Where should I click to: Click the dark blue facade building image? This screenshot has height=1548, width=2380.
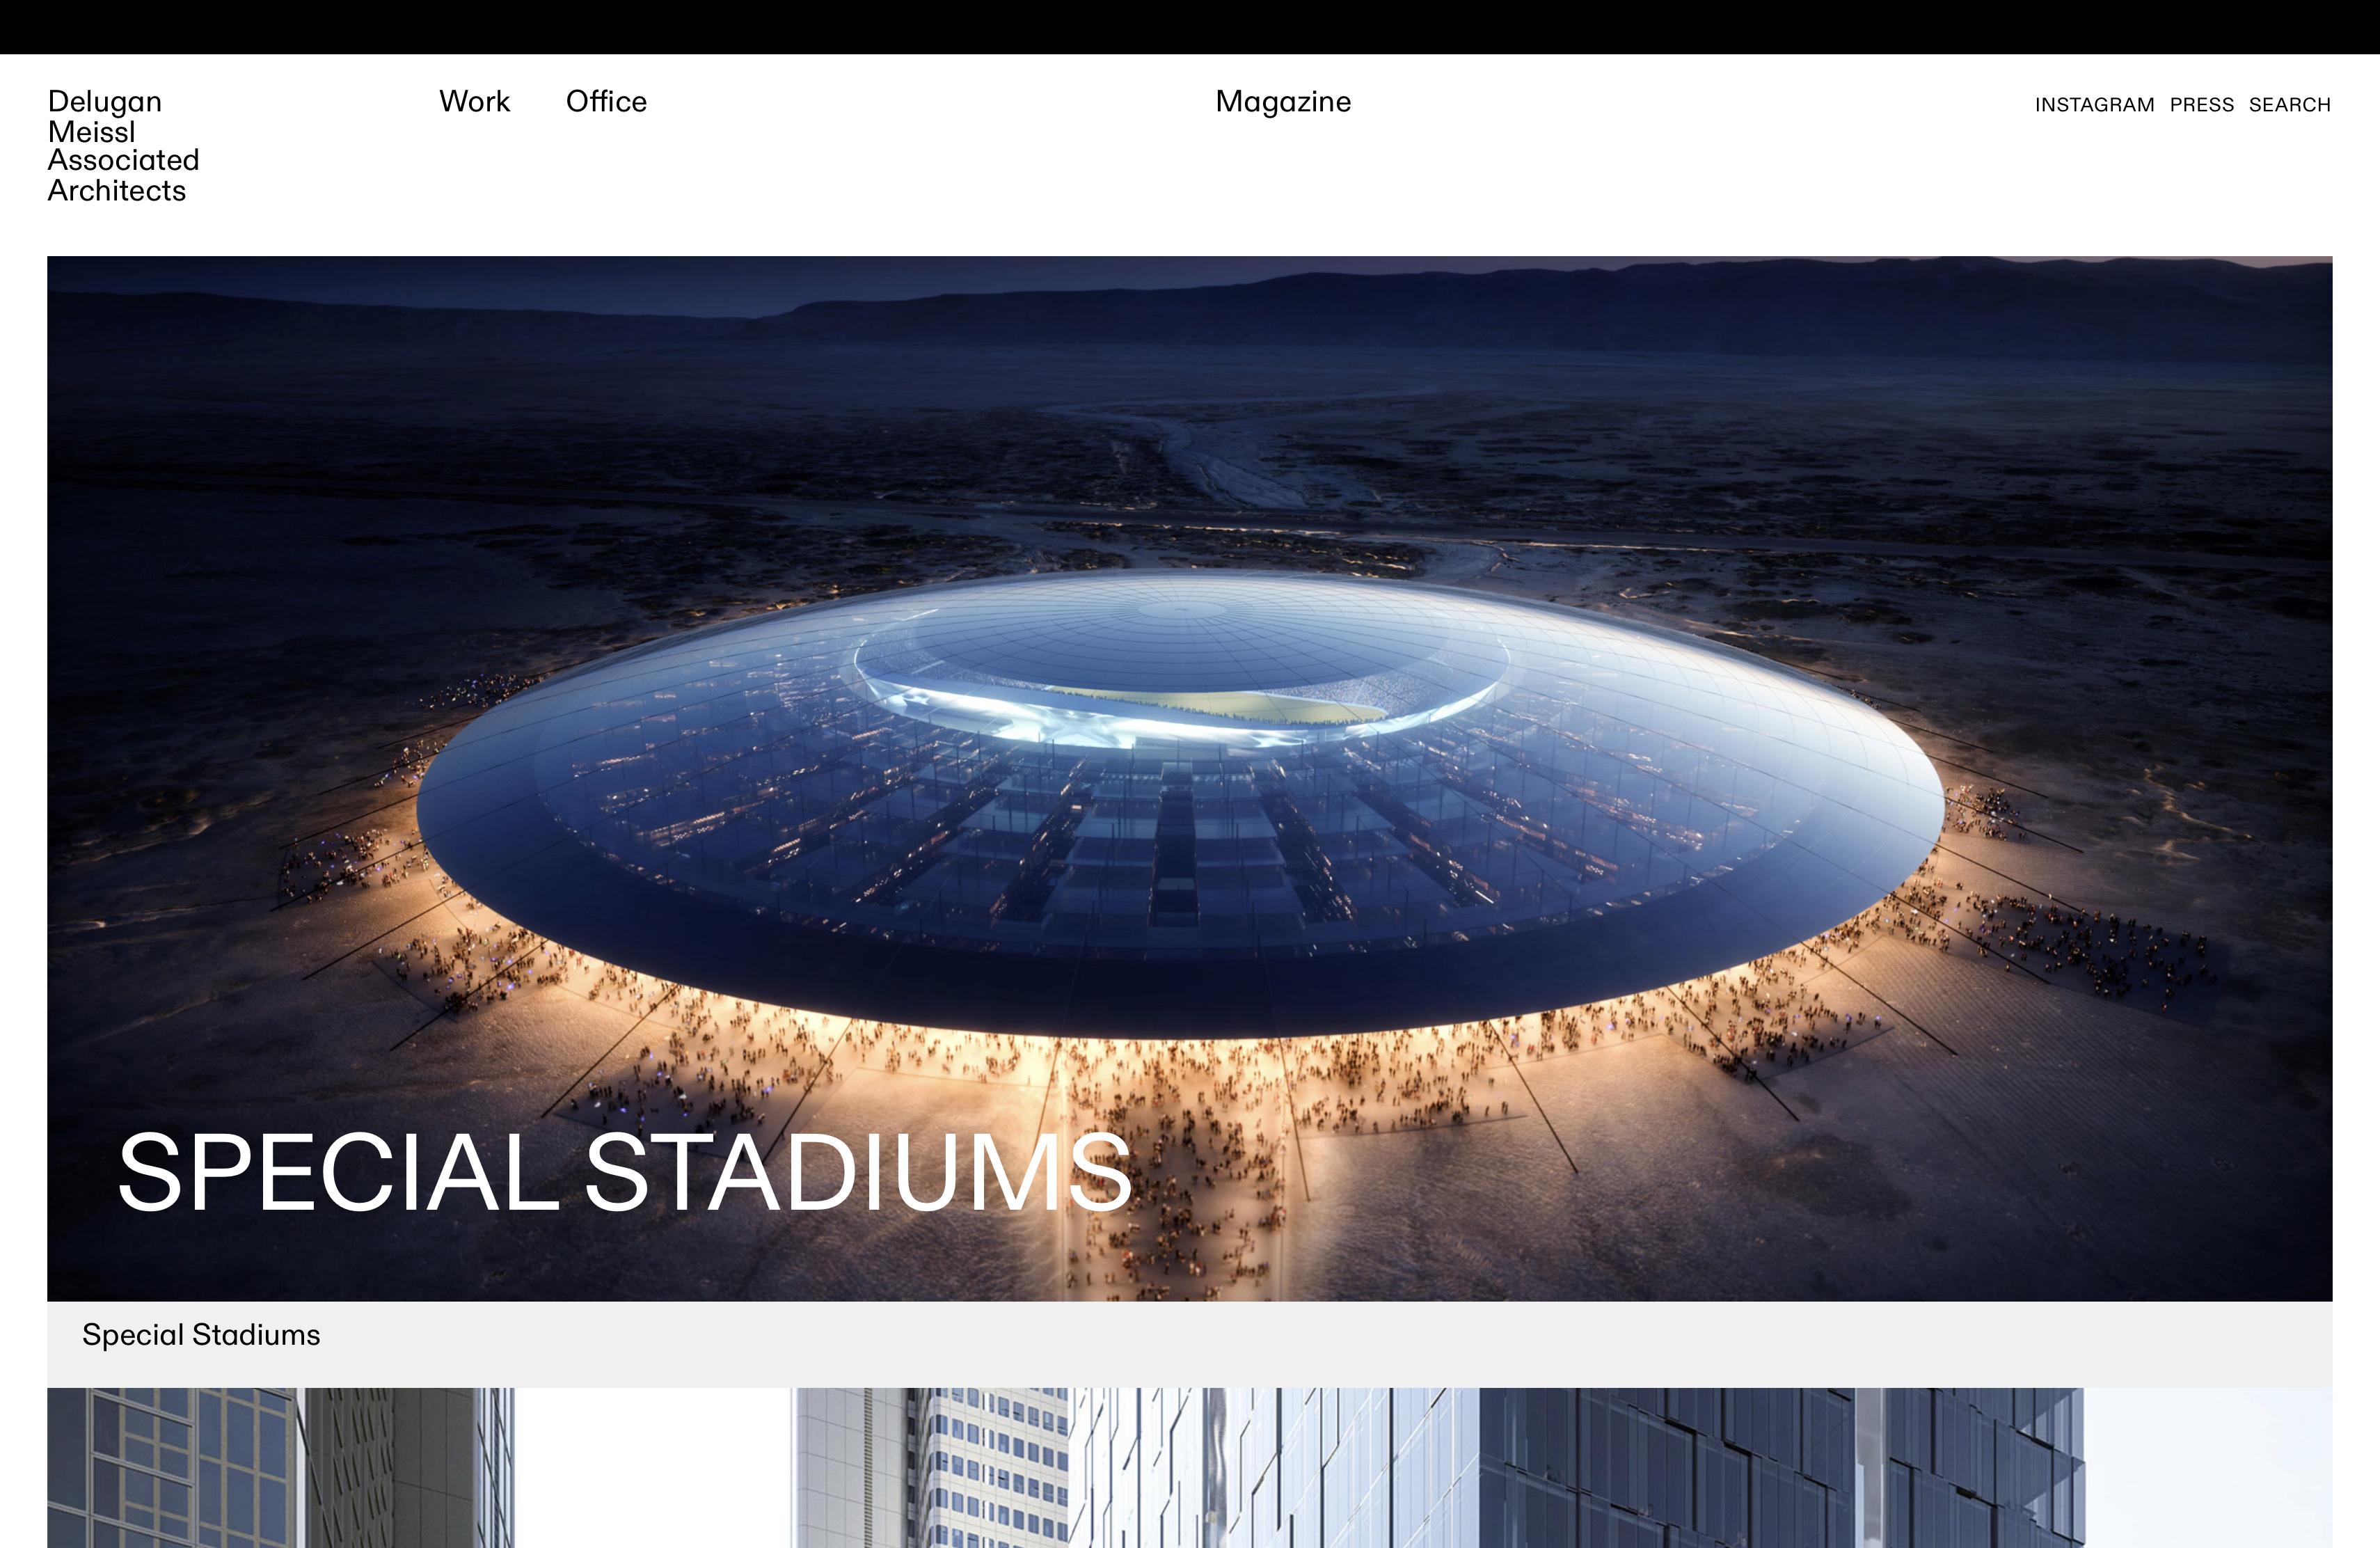pos(1780,1467)
